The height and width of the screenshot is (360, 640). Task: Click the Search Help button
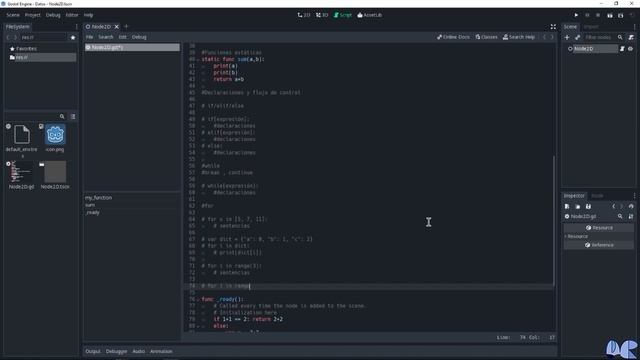pyautogui.click(x=519, y=37)
